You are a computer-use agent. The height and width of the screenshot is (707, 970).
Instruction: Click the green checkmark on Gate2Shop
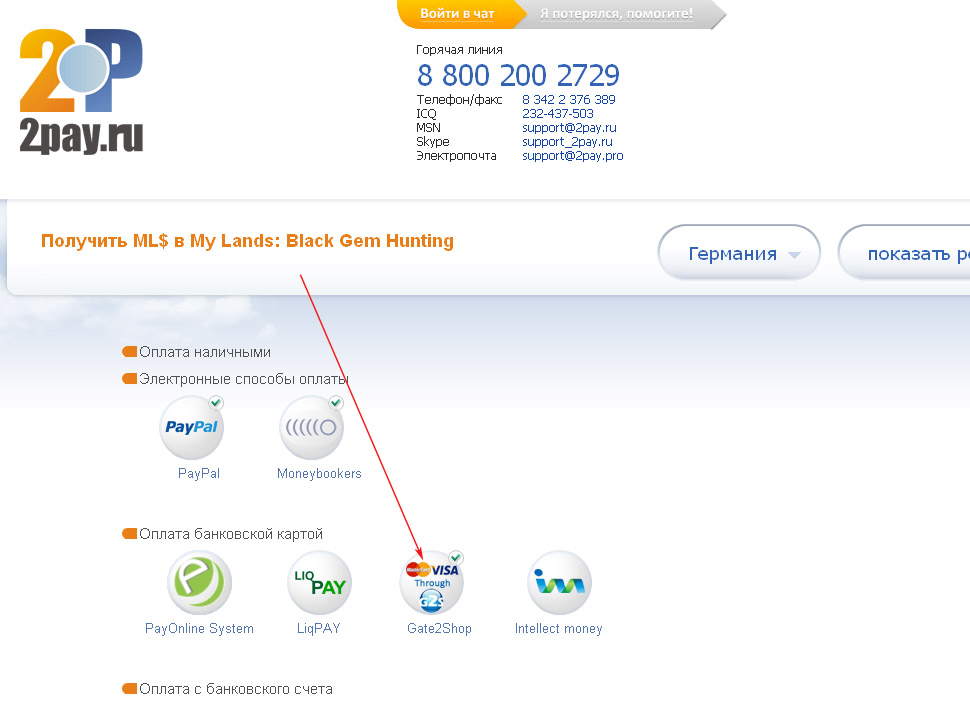pyautogui.click(x=456, y=557)
